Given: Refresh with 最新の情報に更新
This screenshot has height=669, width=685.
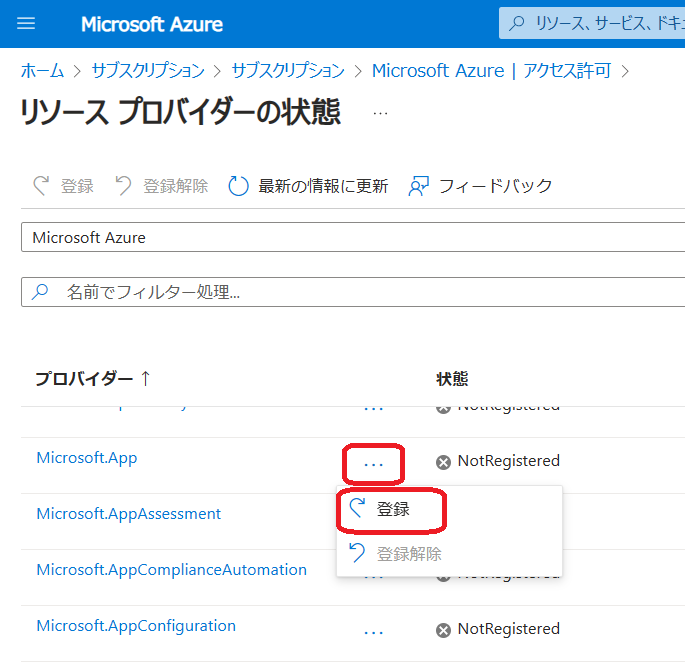Looking at the screenshot, I should coord(308,186).
